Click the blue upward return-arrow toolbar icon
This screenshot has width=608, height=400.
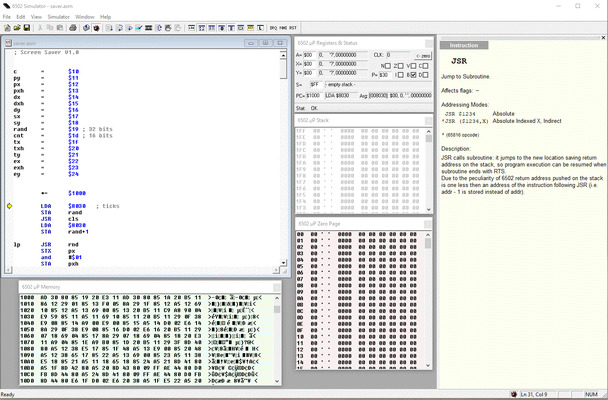pos(159,28)
